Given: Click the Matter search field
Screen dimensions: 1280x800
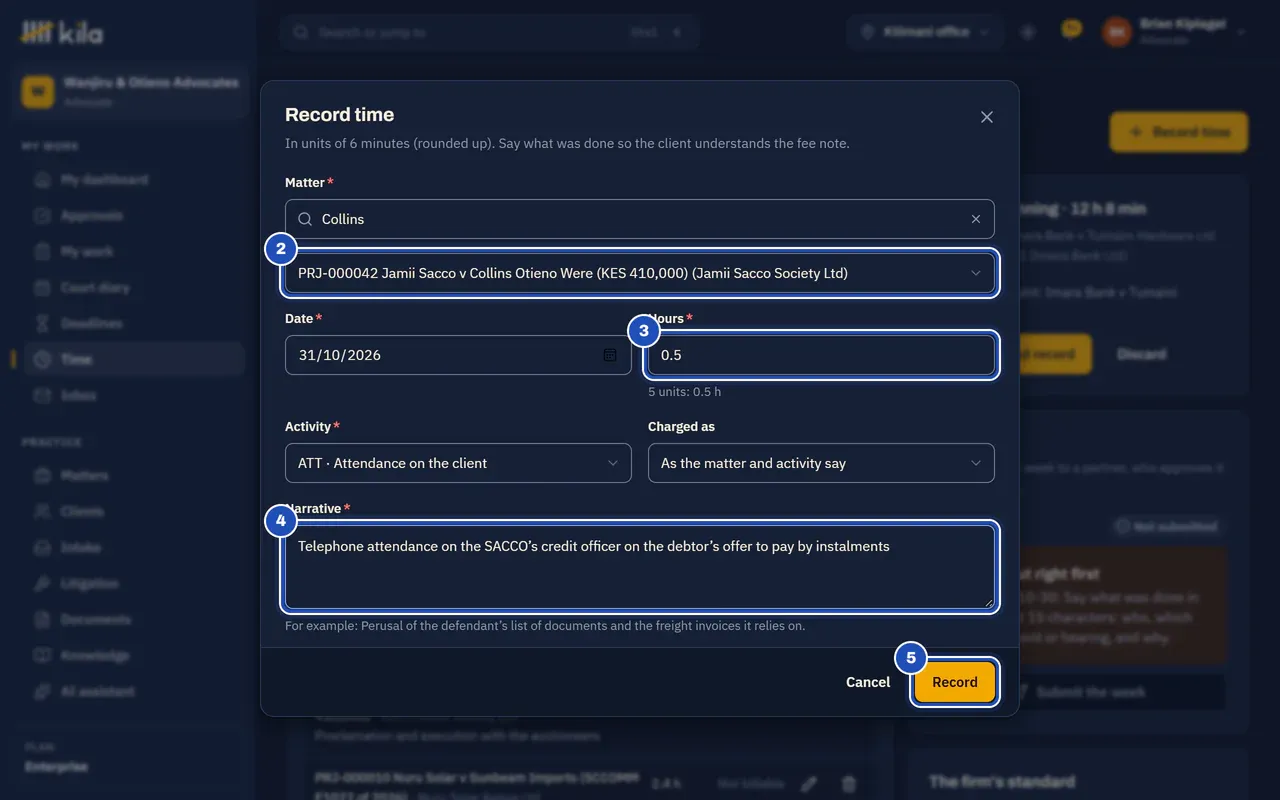Looking at the screenshot, I should 640,219.
